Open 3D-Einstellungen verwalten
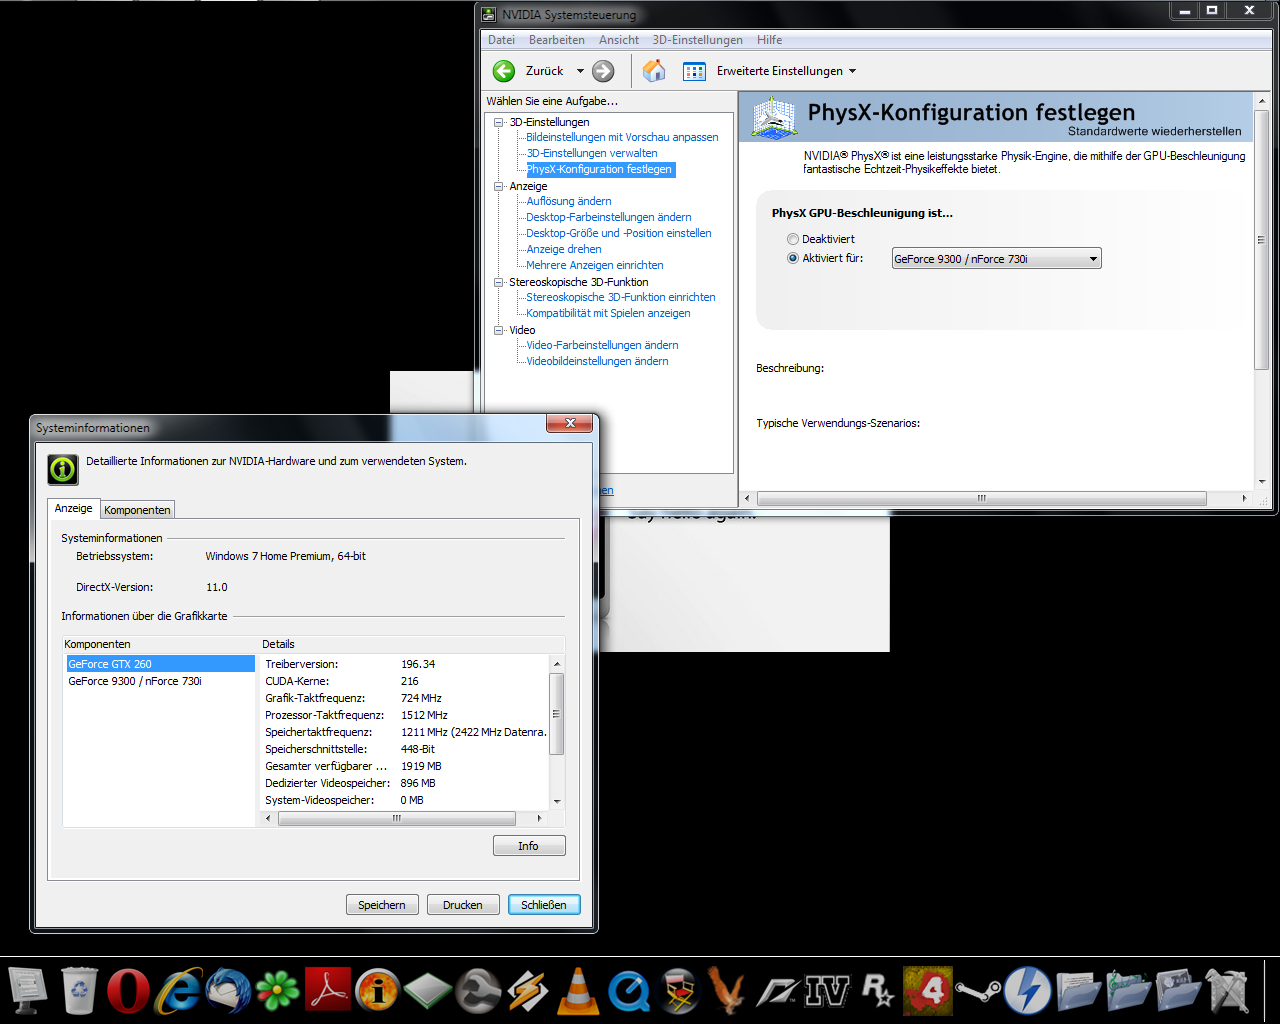1280x1024 pixels. (592, 153)
